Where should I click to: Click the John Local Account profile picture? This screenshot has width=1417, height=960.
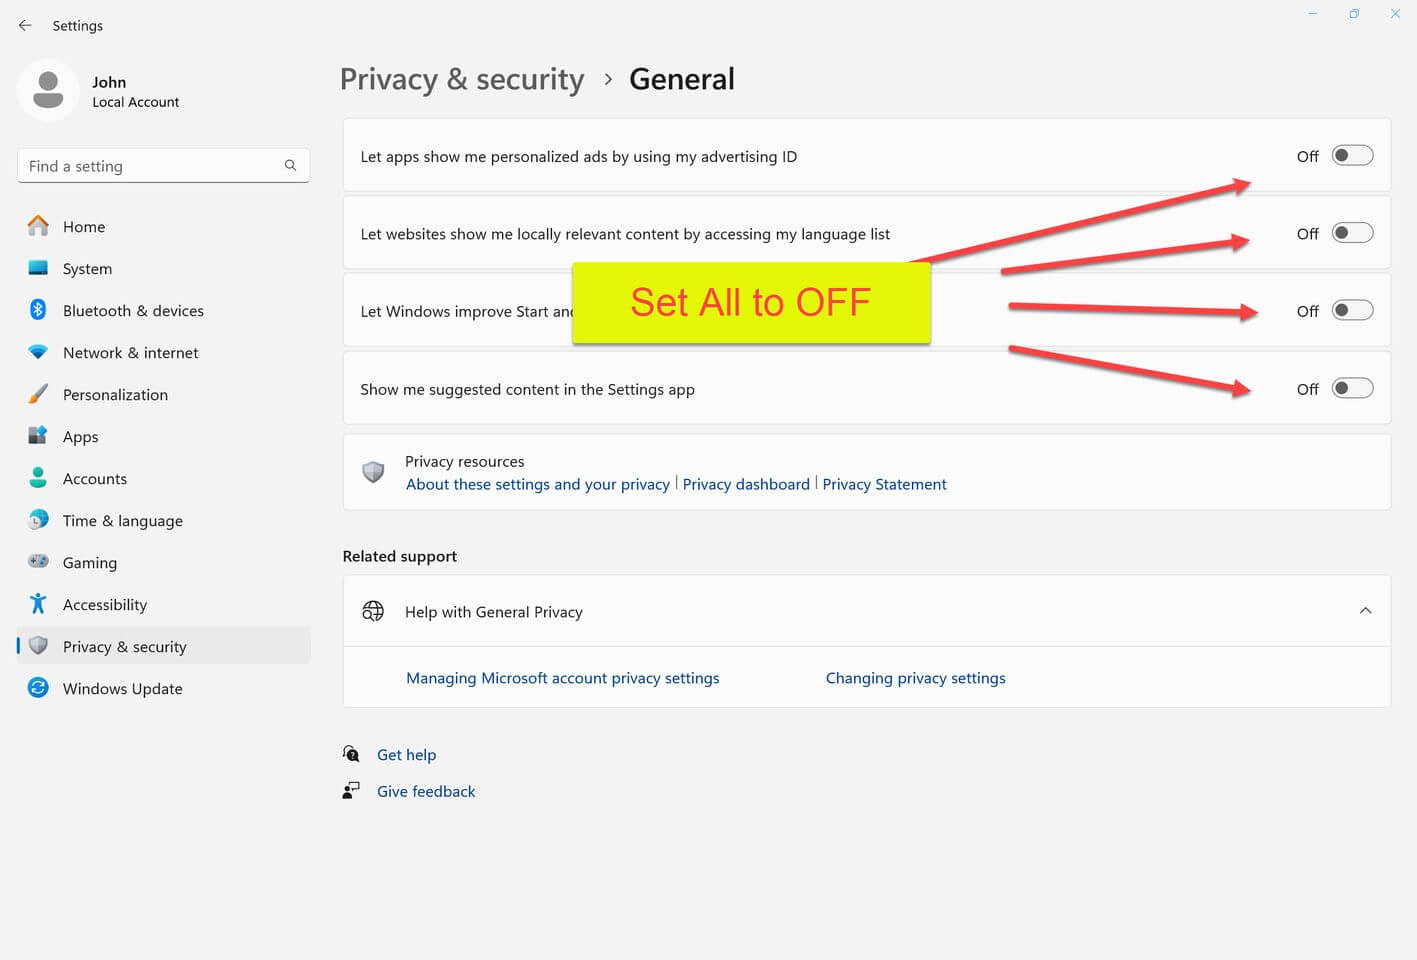[x=48, y=91]
